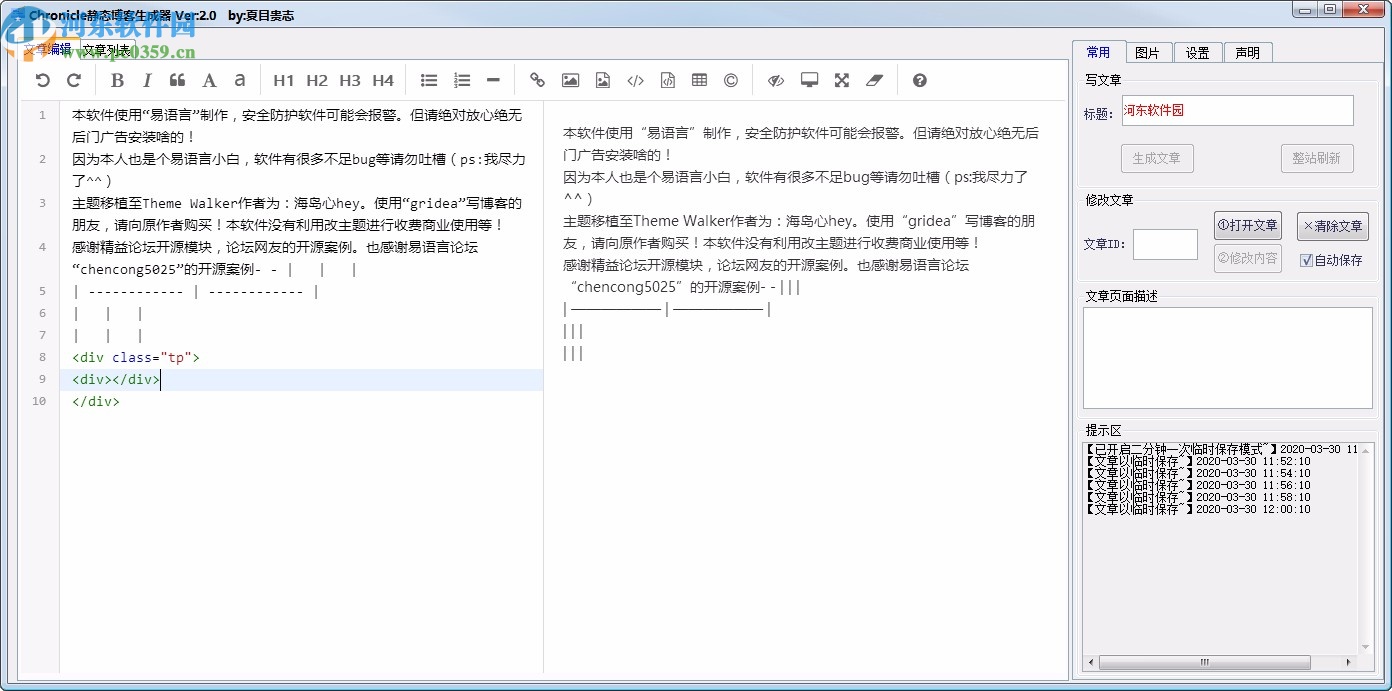Viewport: 1392px width, 691px height.
Task: Insert HTML entity copyright symbol icon
Action: tap(731, 80)
